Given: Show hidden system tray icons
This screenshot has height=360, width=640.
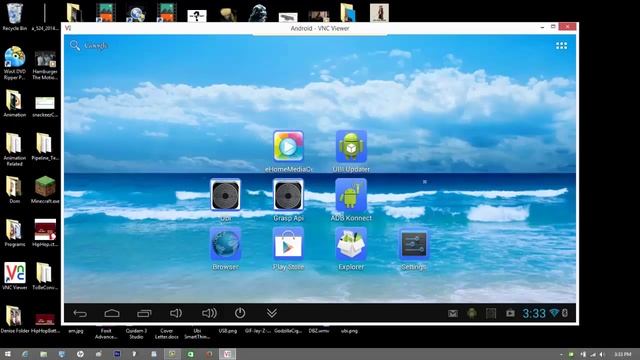Looking at the screenshot, I should click(562, 354).
